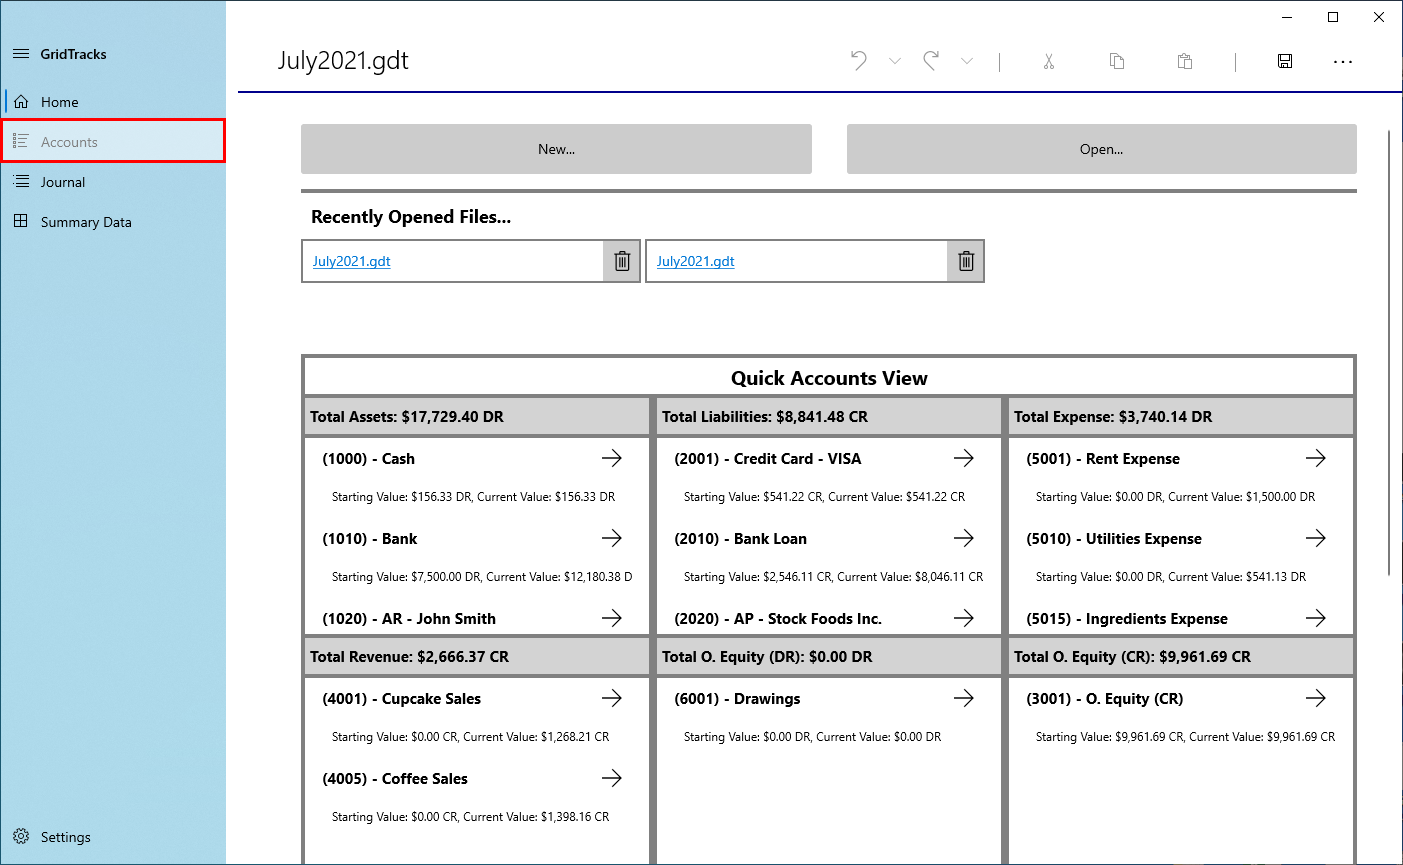The width and height of the screenshot is (1403, 865).
Task: Open Drawings account arrow
Action: 963,698
